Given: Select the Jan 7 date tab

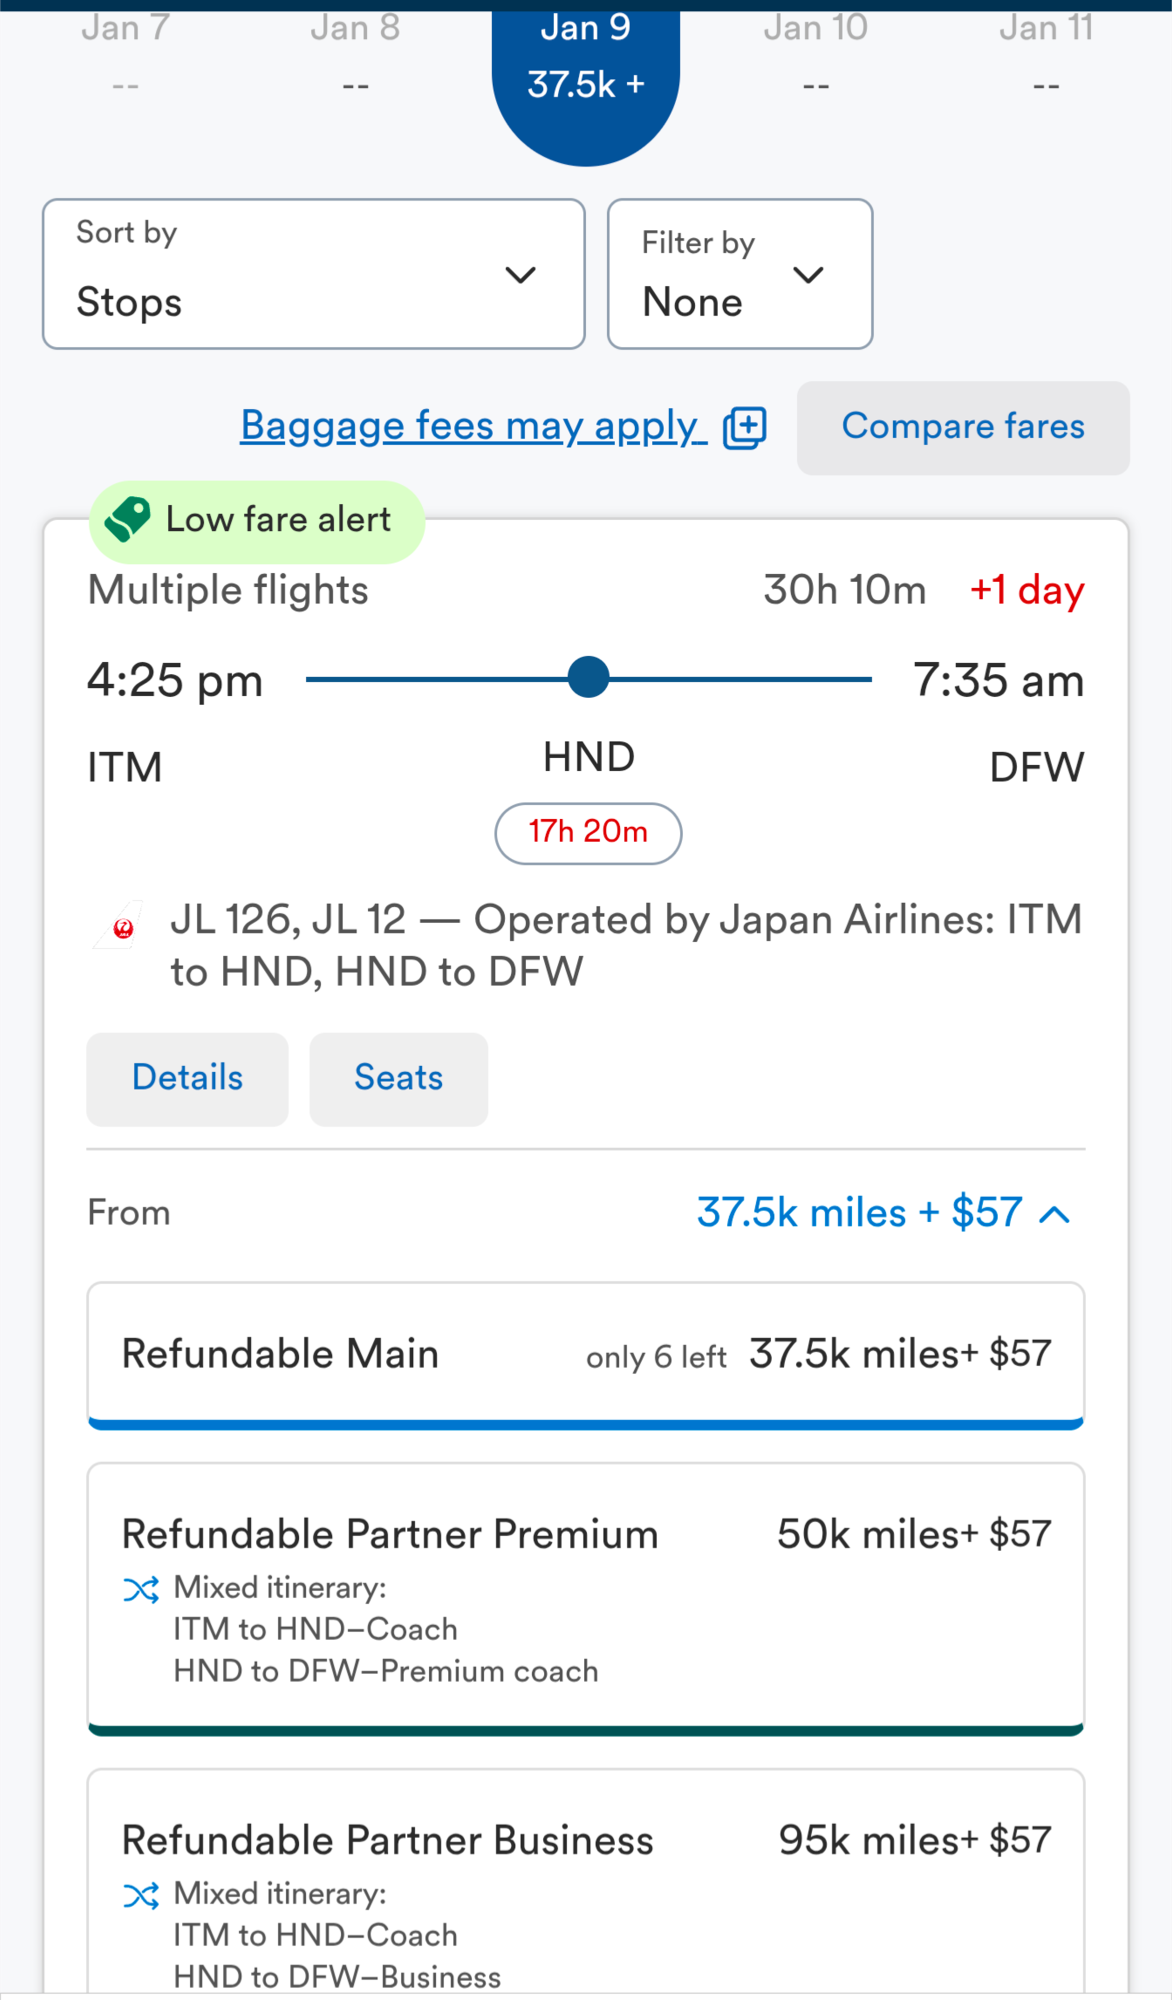Looking at the screenshot, I should [125, 55].
